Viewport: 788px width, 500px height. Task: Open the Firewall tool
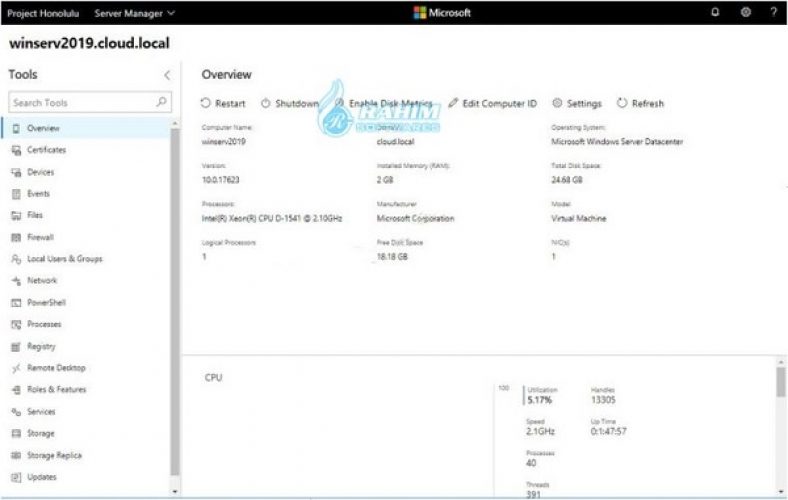click(40, 237)
